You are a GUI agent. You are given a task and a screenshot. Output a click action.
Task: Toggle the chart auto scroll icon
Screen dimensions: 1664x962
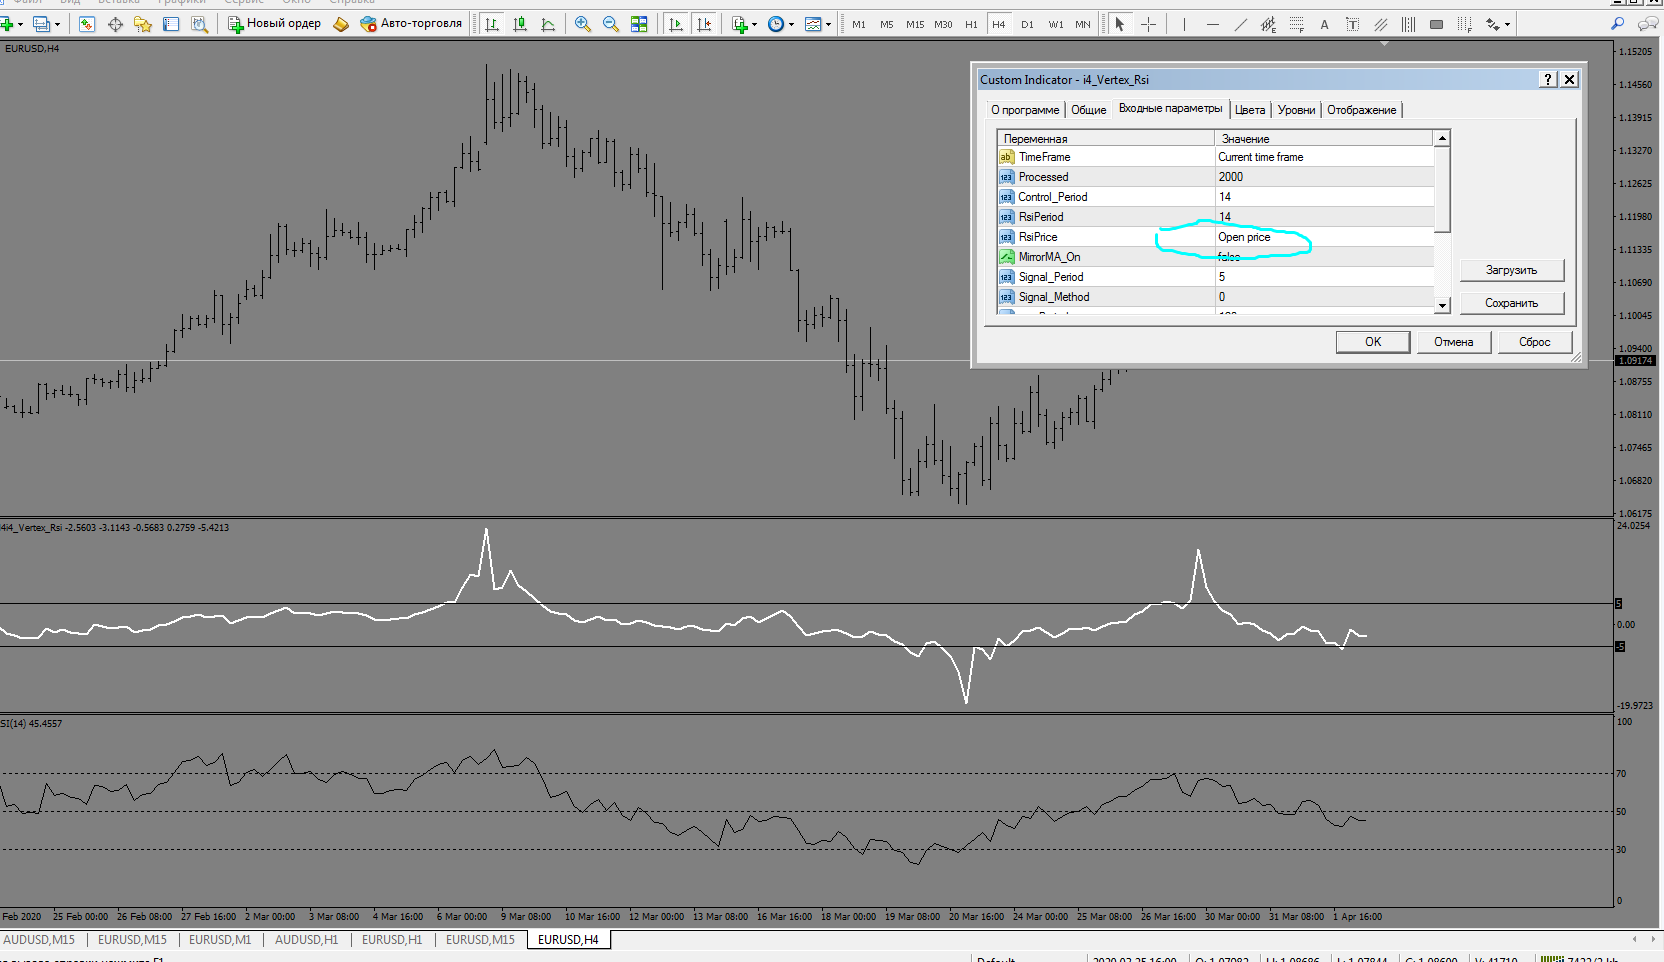pyautogui.click(x=676, y=24)
